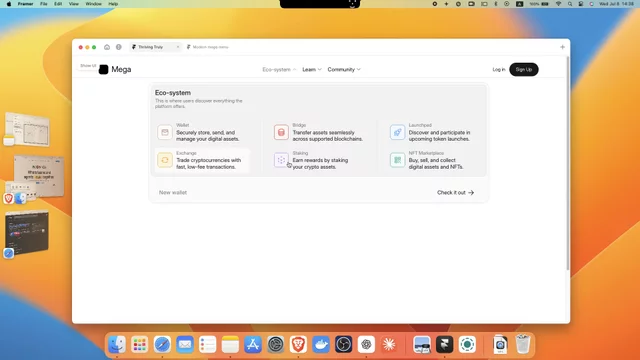Image resolution: width=640 pixels, height=360 pixels.
Task: Close the Thriving Truly tab
Action: 178,47
